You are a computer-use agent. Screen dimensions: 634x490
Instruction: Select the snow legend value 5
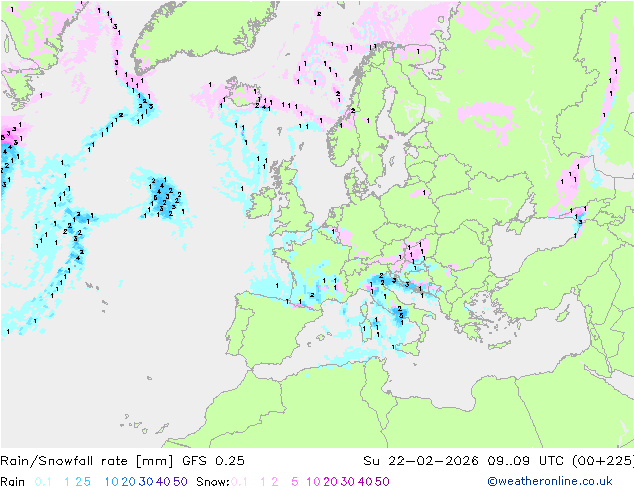click(x=294, y=482)
